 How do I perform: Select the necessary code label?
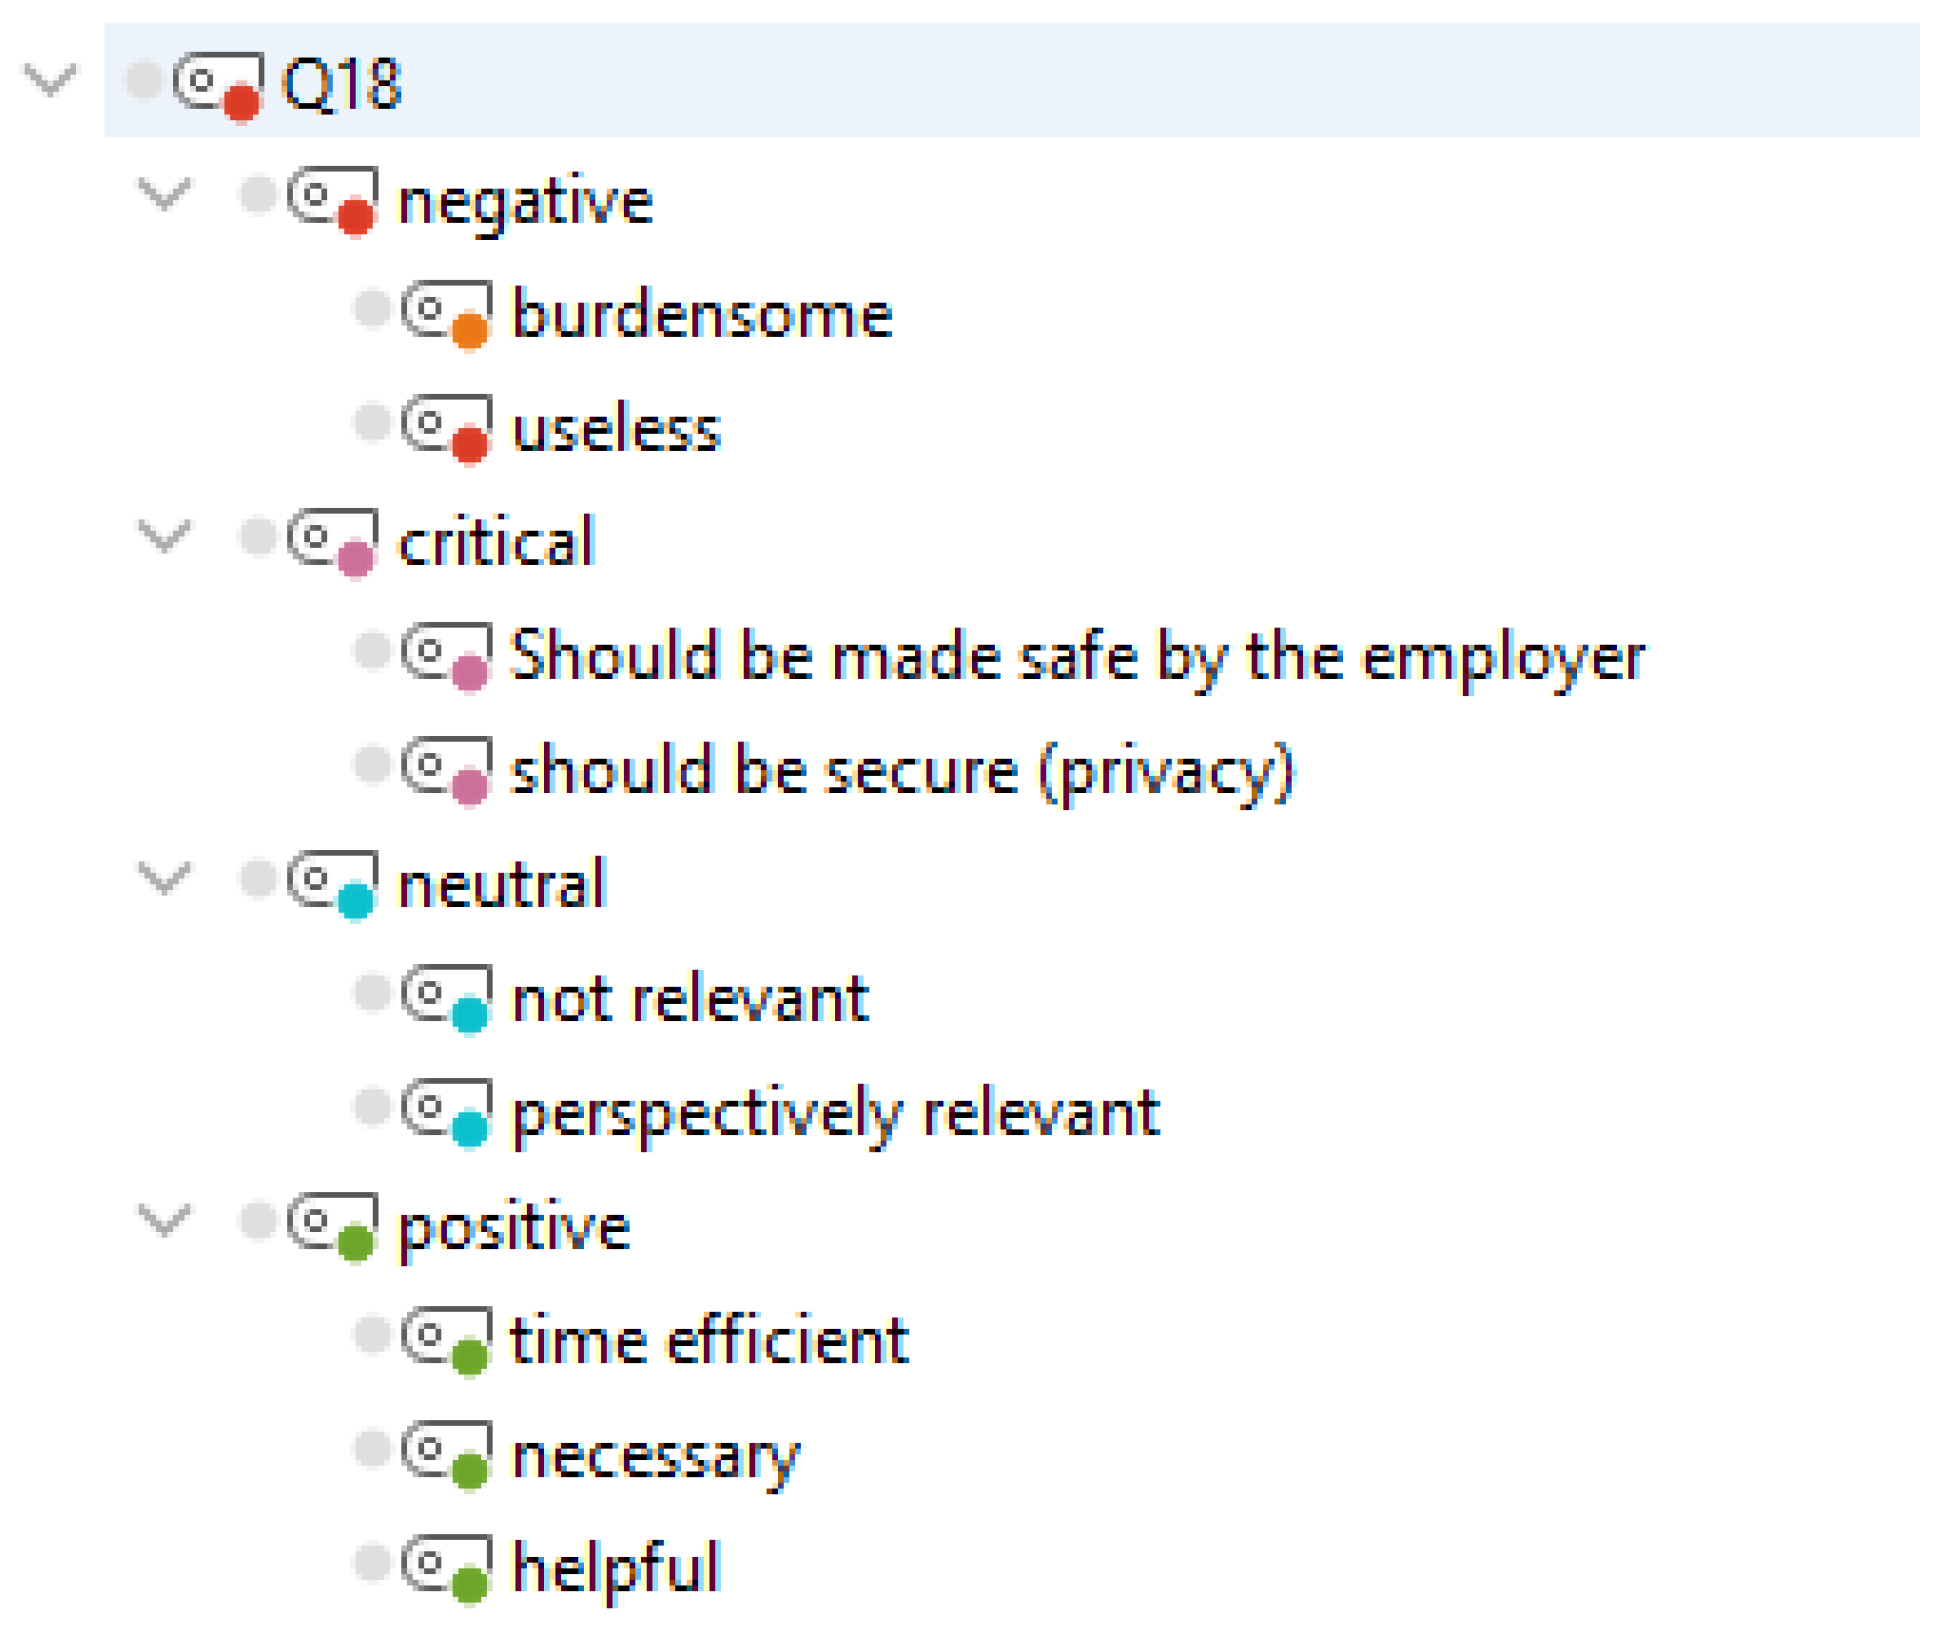656,1455
